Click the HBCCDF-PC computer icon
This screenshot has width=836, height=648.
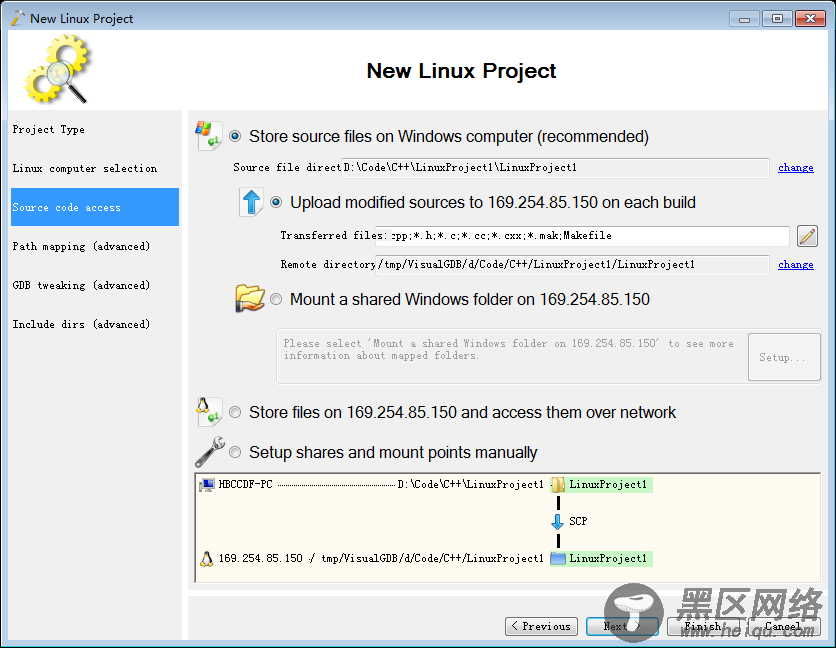(206, 485)
